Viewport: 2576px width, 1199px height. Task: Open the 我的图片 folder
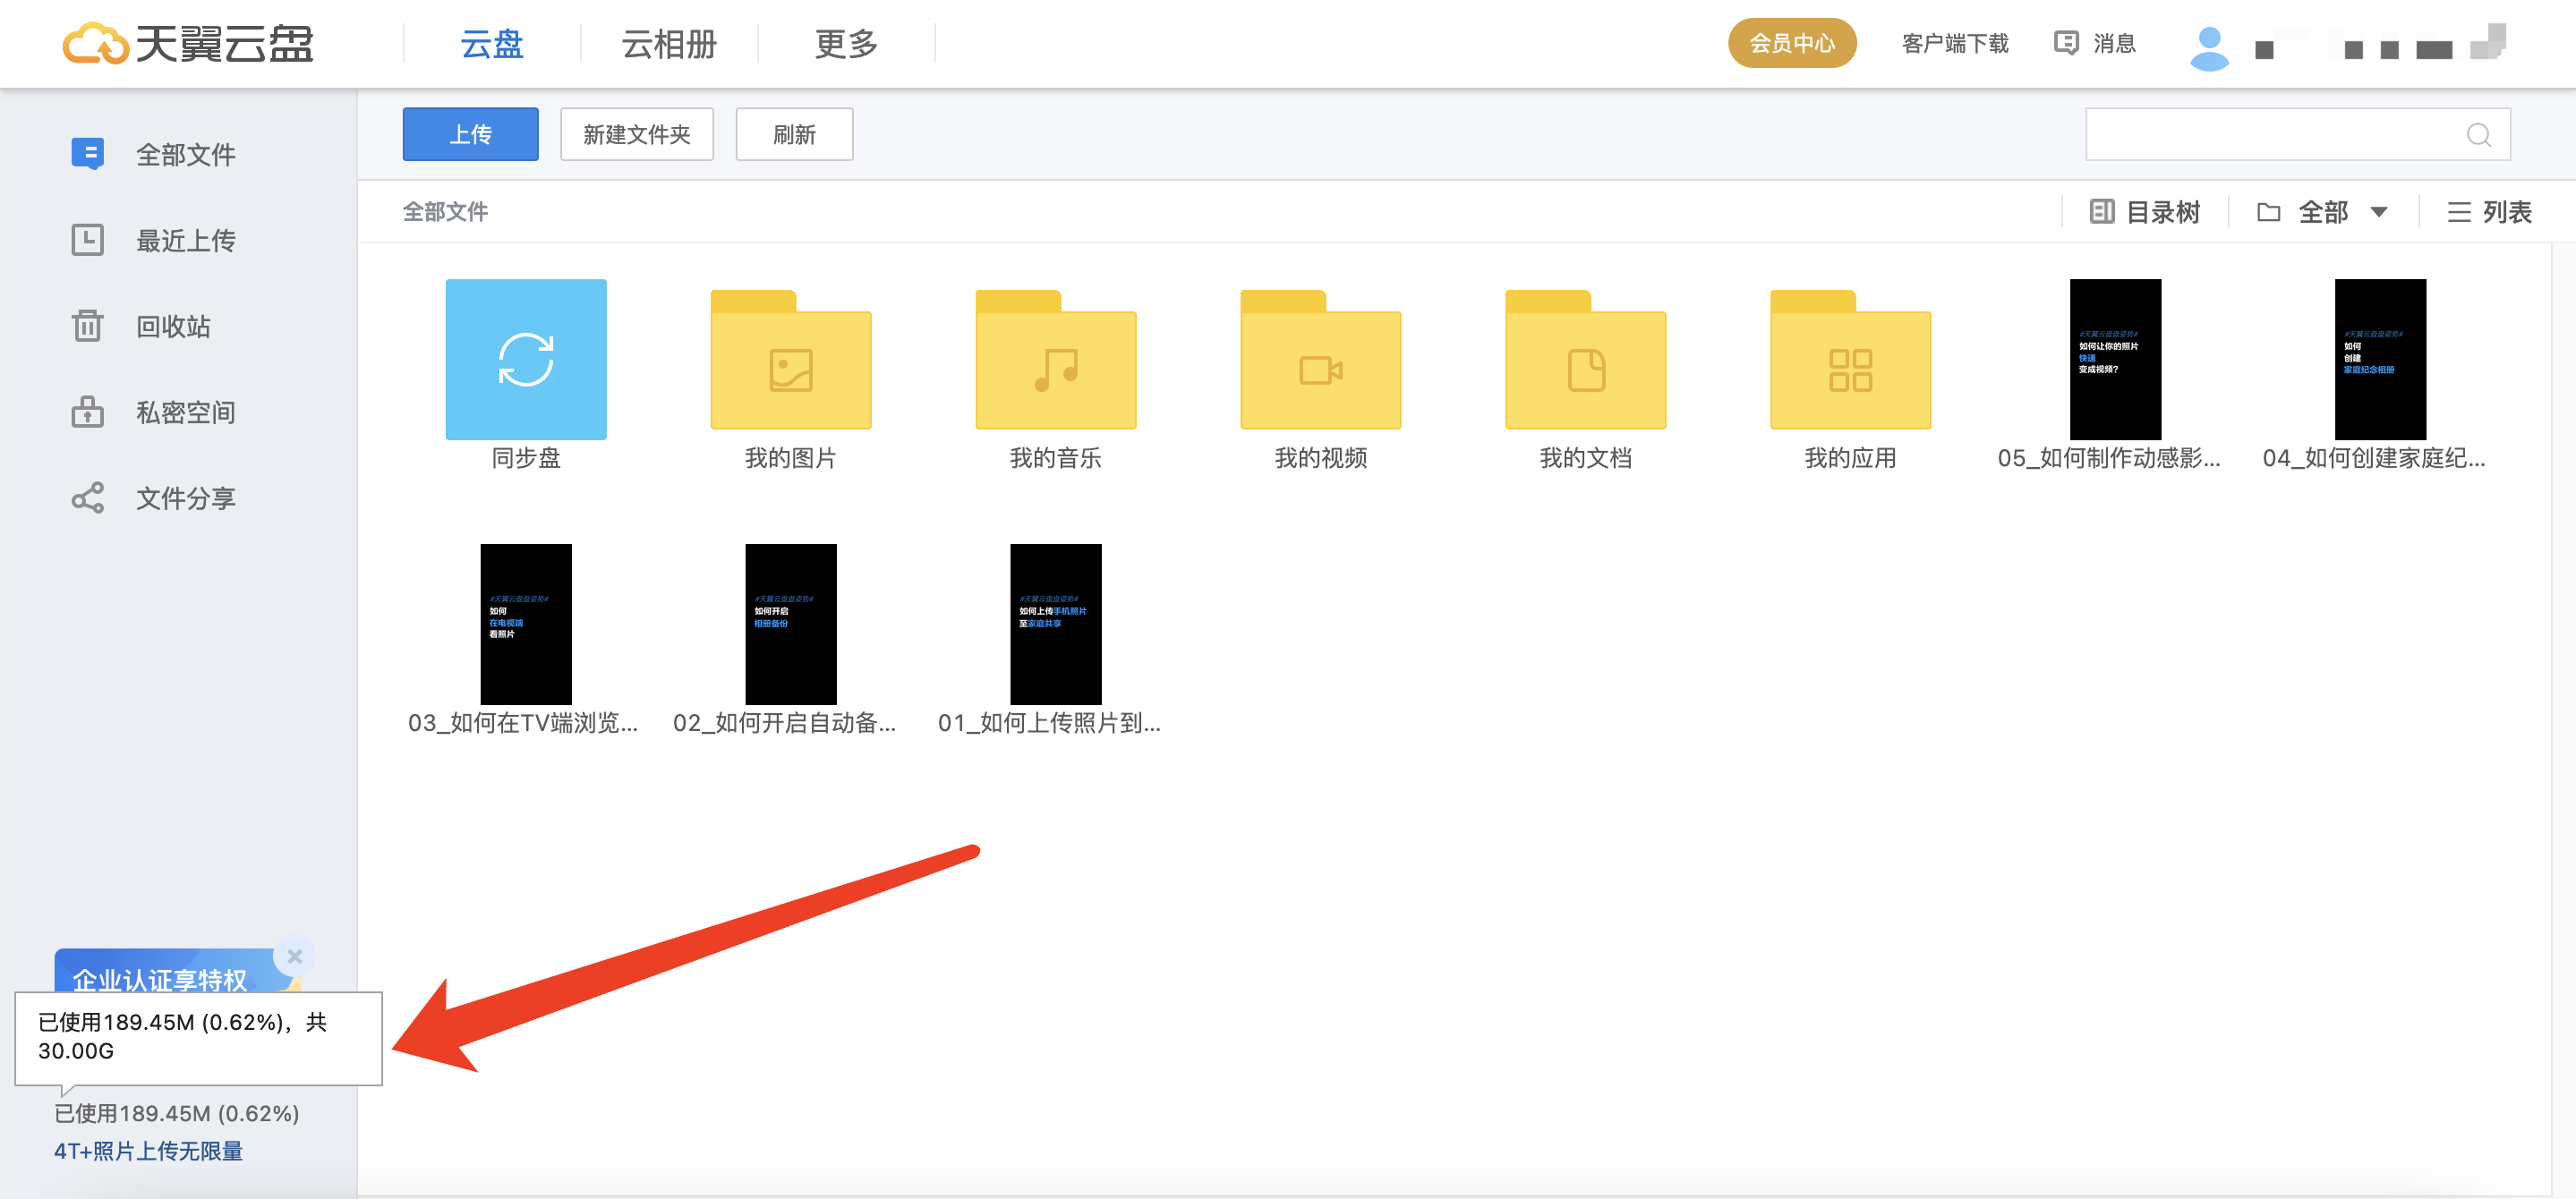(x=790, y=365)
